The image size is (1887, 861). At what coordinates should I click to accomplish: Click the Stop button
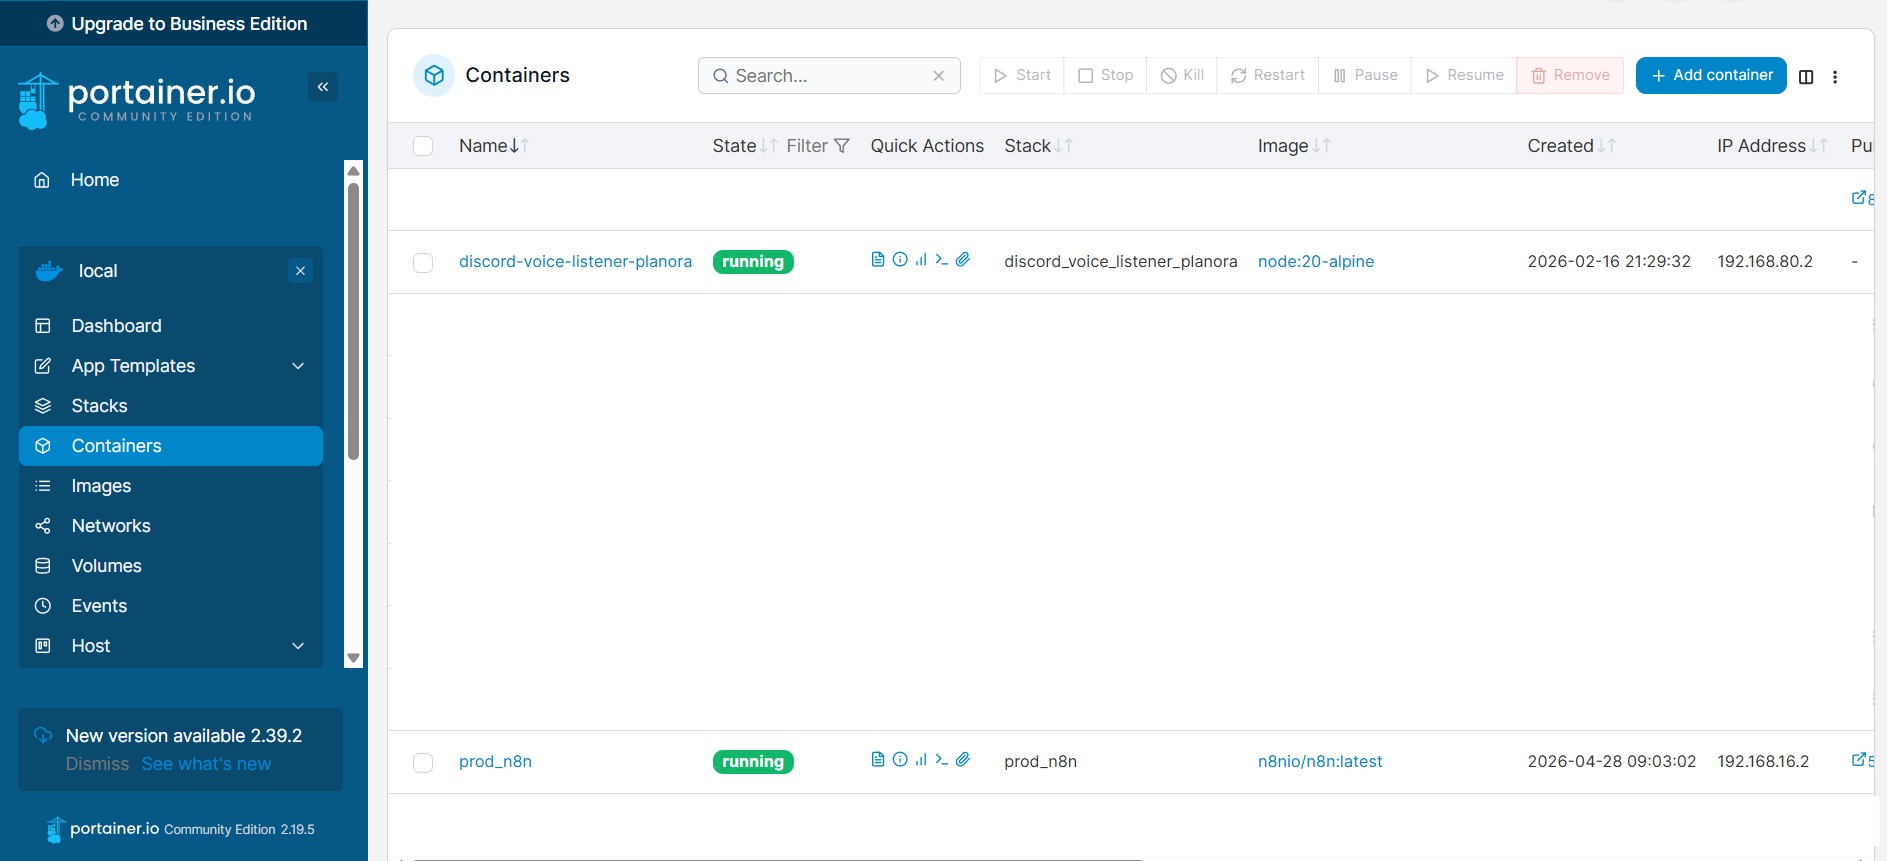pyautogui.click(x=1106, y=75)
